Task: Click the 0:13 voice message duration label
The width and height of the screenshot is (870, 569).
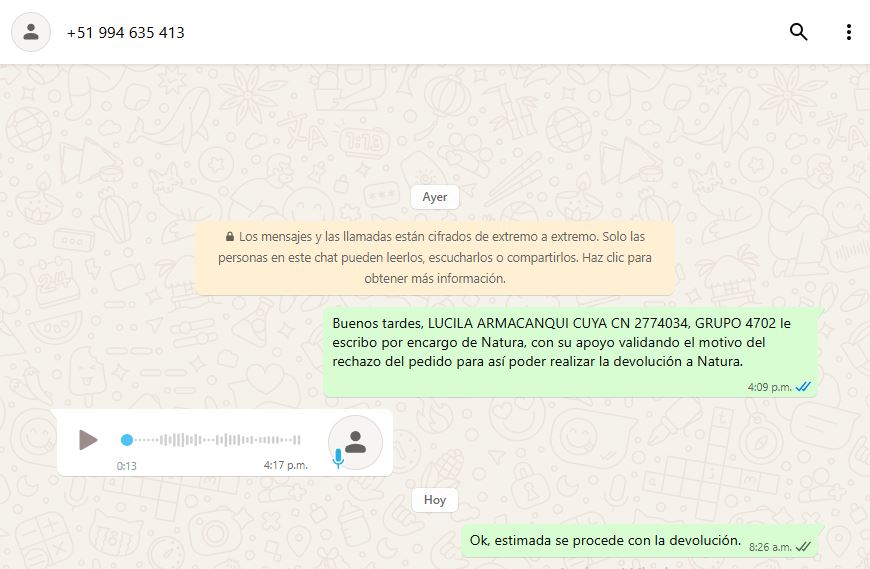Action: (127, 466)
